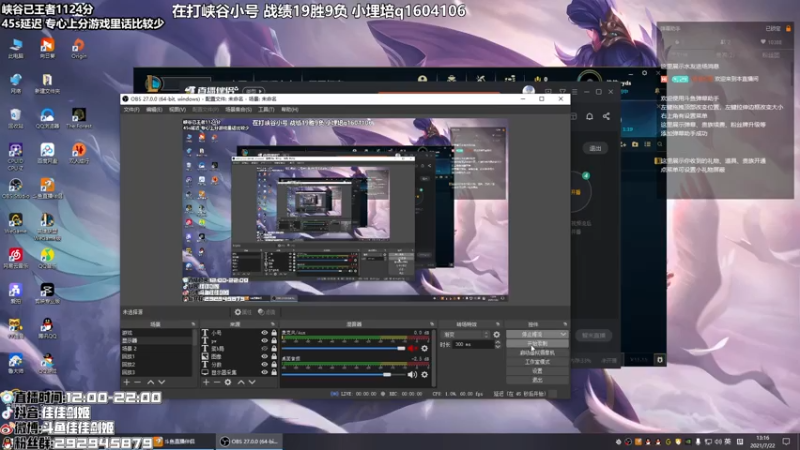Select the 显示器 scene
The image size is (800, 450).
156,340
